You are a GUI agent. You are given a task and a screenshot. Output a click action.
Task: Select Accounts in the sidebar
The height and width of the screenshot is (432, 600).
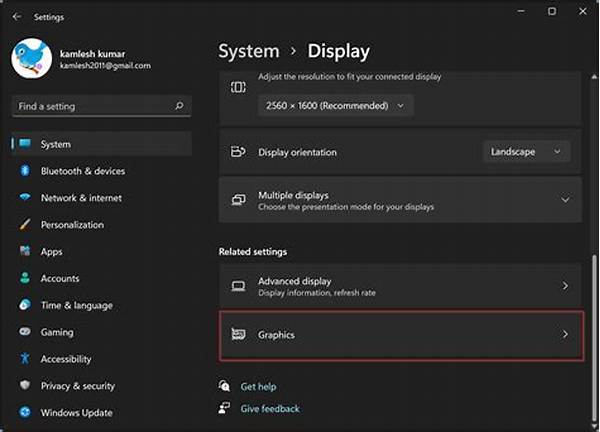(59, 279)
